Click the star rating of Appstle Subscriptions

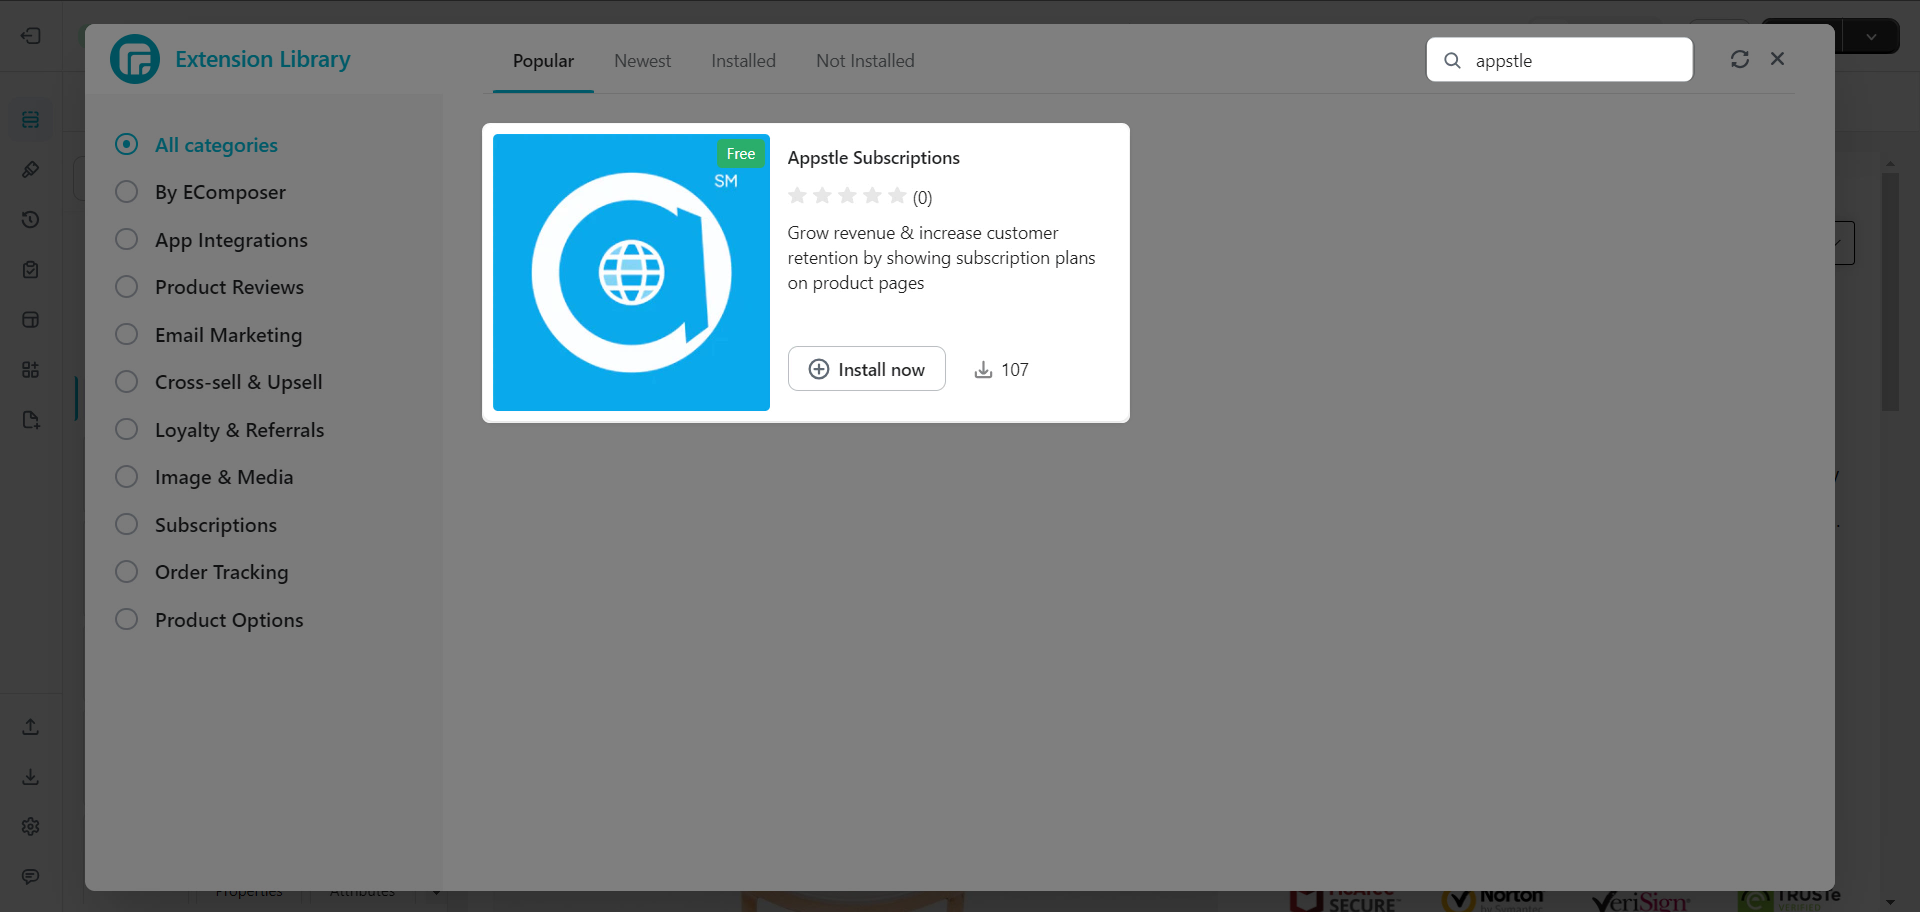pyautogui.click(x=847, y=196)
